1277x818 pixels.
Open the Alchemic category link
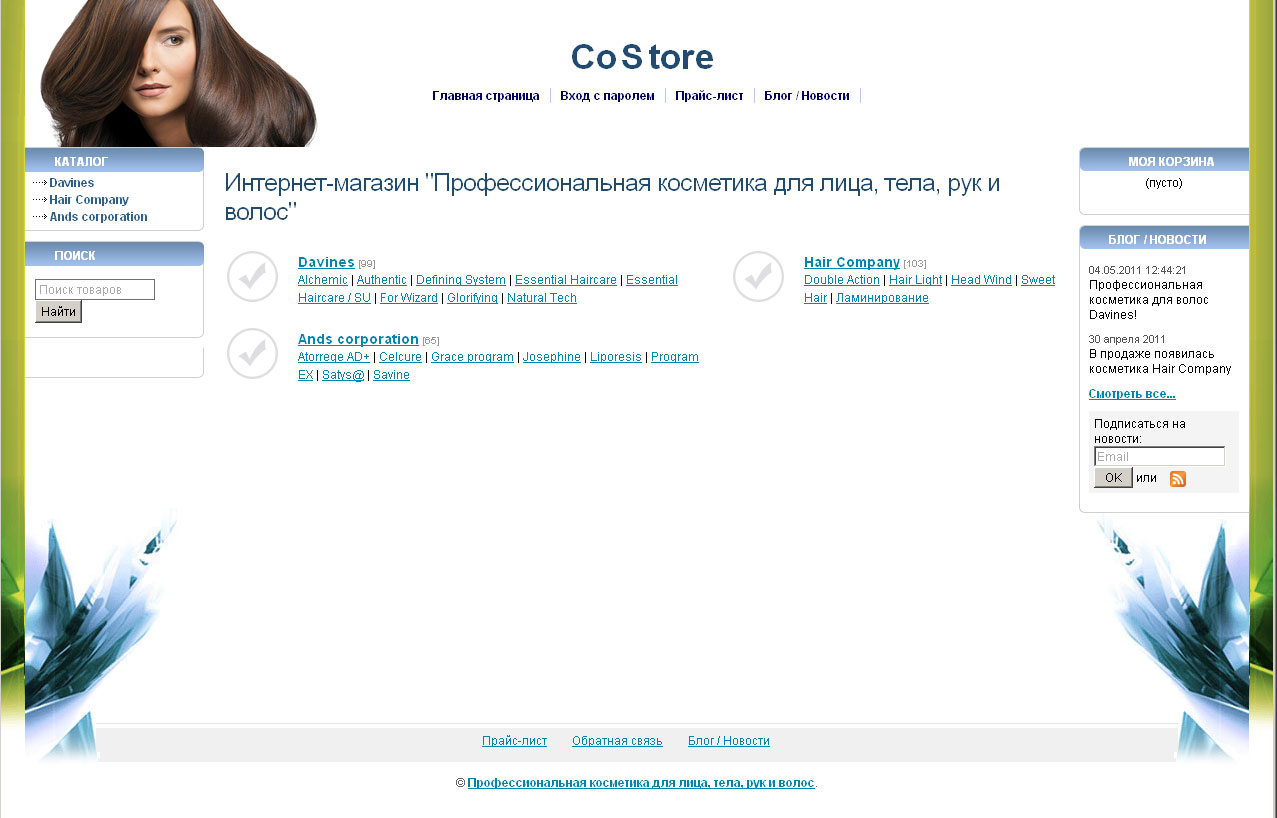[322, 280]
